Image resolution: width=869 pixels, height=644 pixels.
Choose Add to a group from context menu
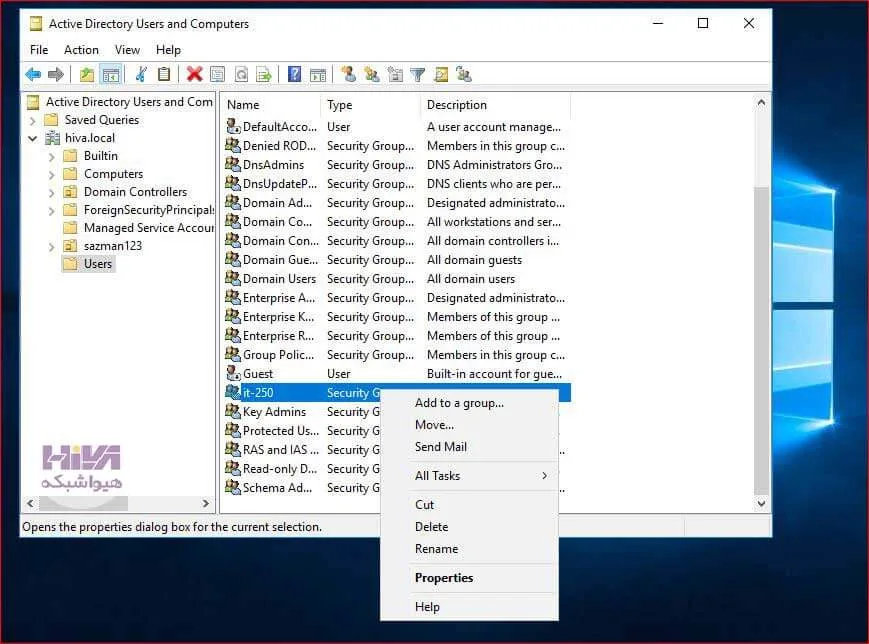click(x=469, y=403)
